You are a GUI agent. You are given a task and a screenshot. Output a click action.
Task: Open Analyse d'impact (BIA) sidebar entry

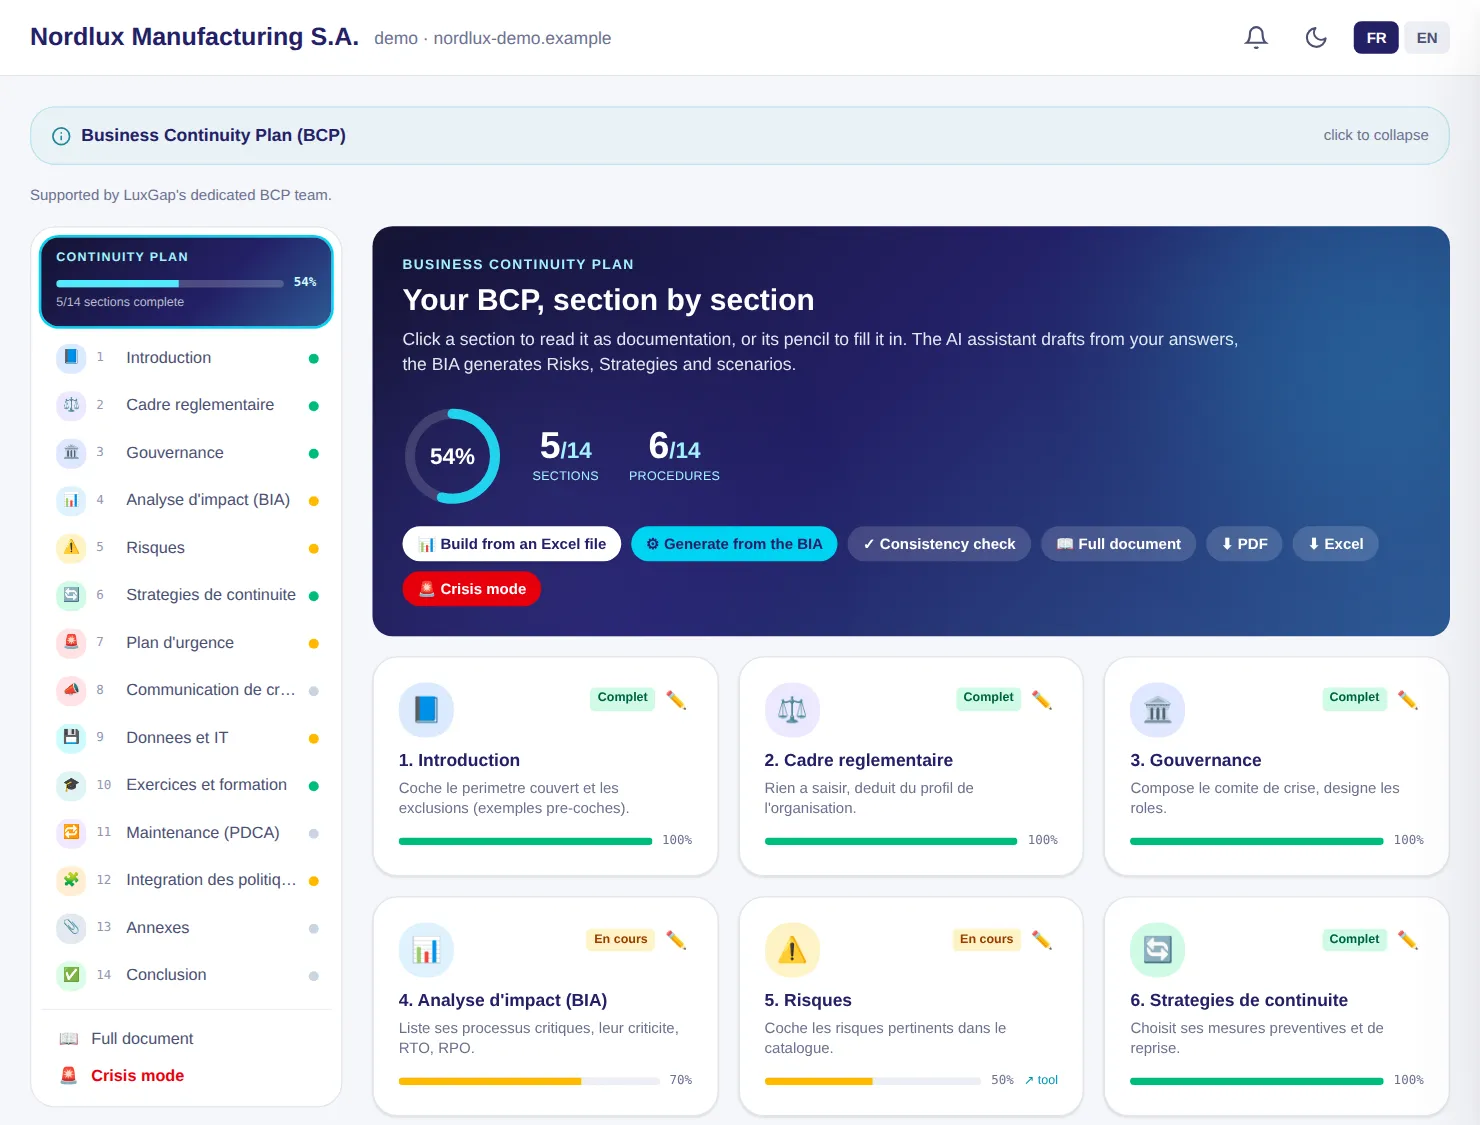tap(187, 500)
